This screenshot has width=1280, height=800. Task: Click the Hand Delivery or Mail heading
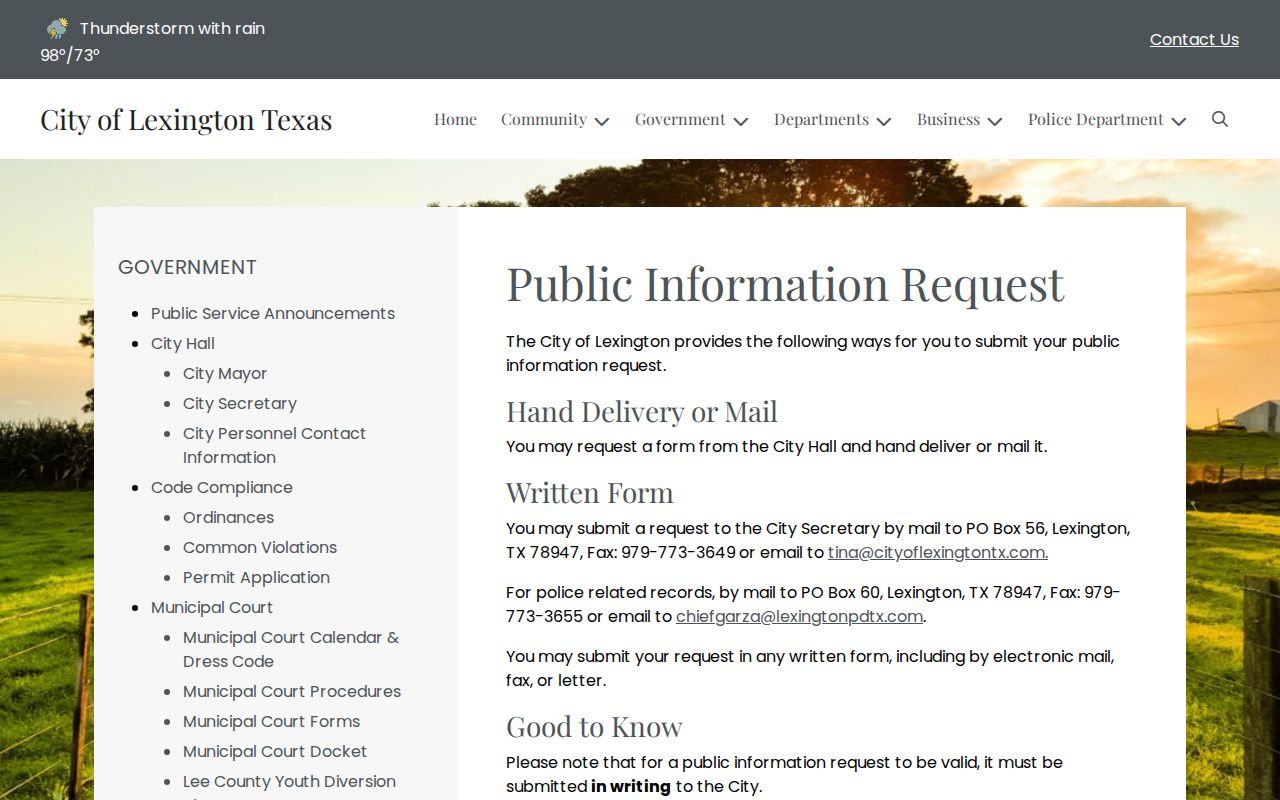pyautogui.click(x=642, y=411)
